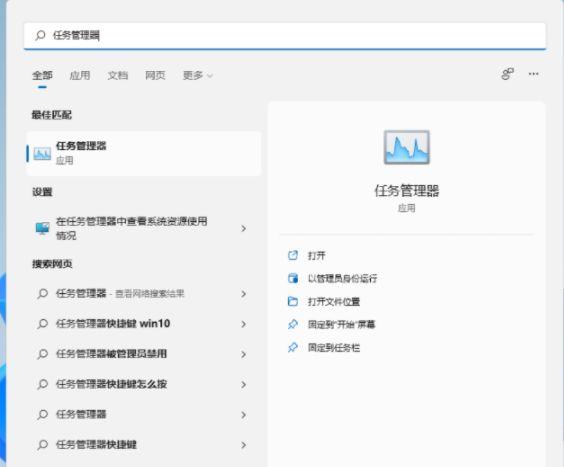Click the shield icon for run as administrator

(293, 278)
